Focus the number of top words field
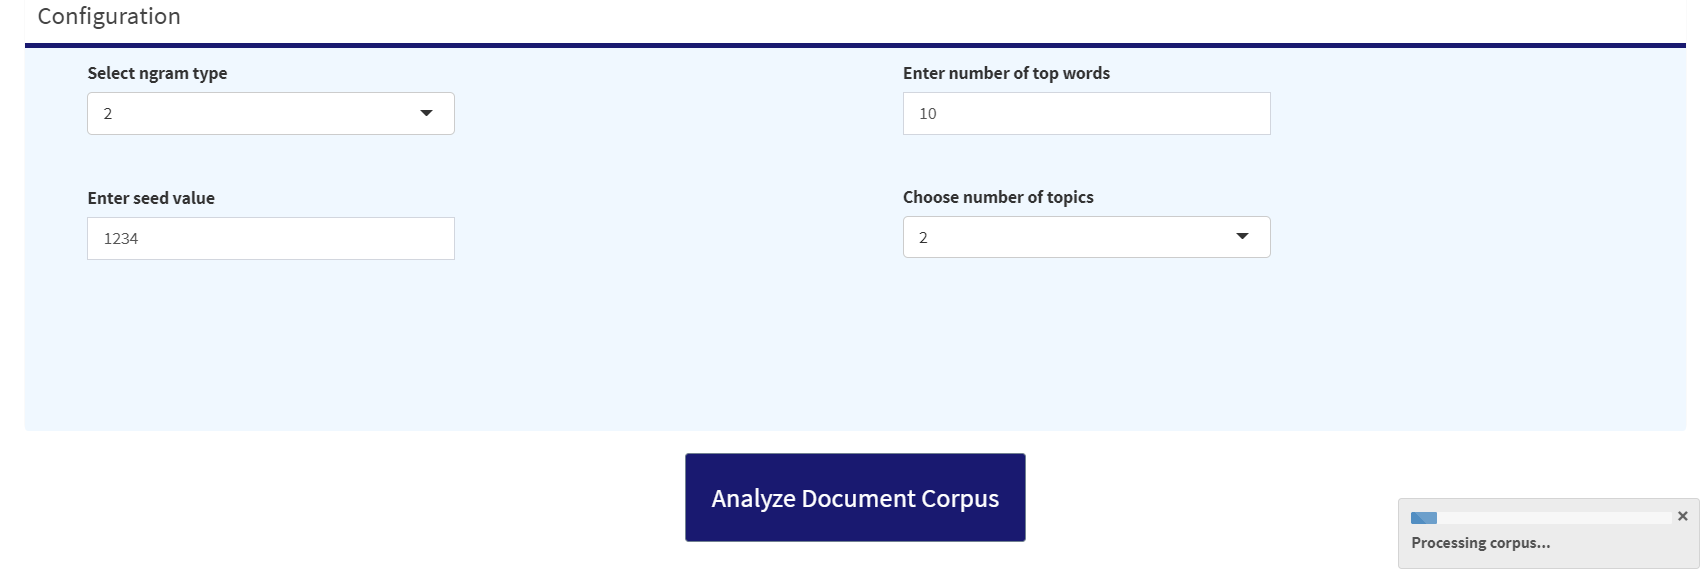The height and width of the screenshot is (570, 1702). click(1086, 114)
